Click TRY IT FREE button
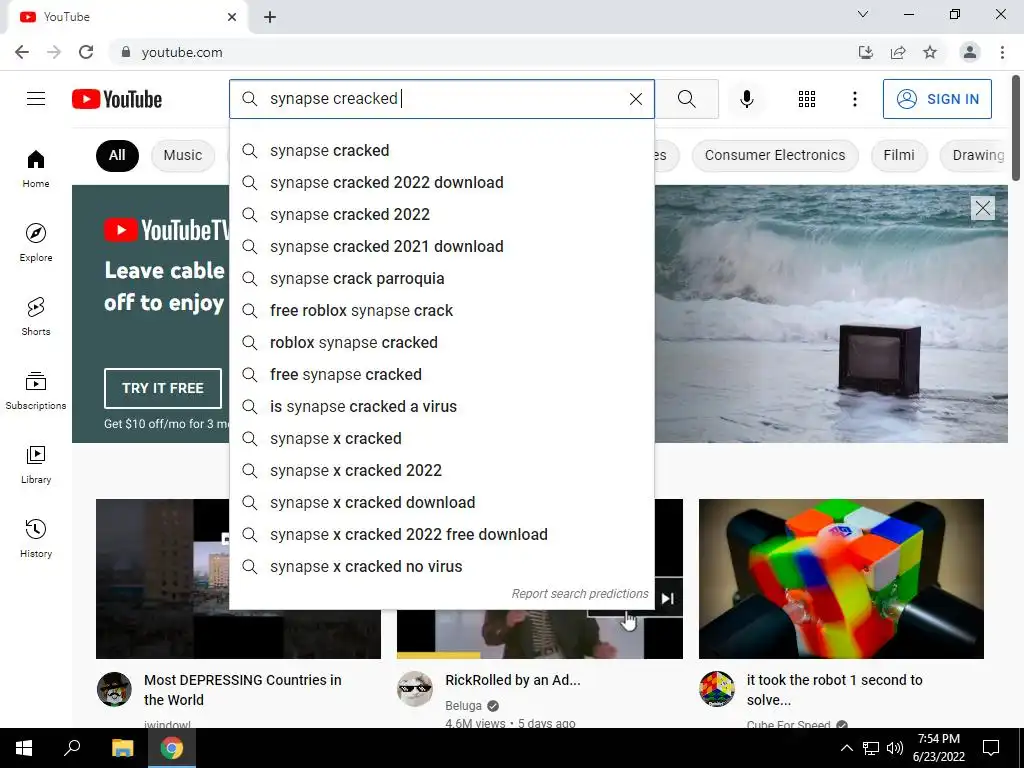 (x=163, y=388)
